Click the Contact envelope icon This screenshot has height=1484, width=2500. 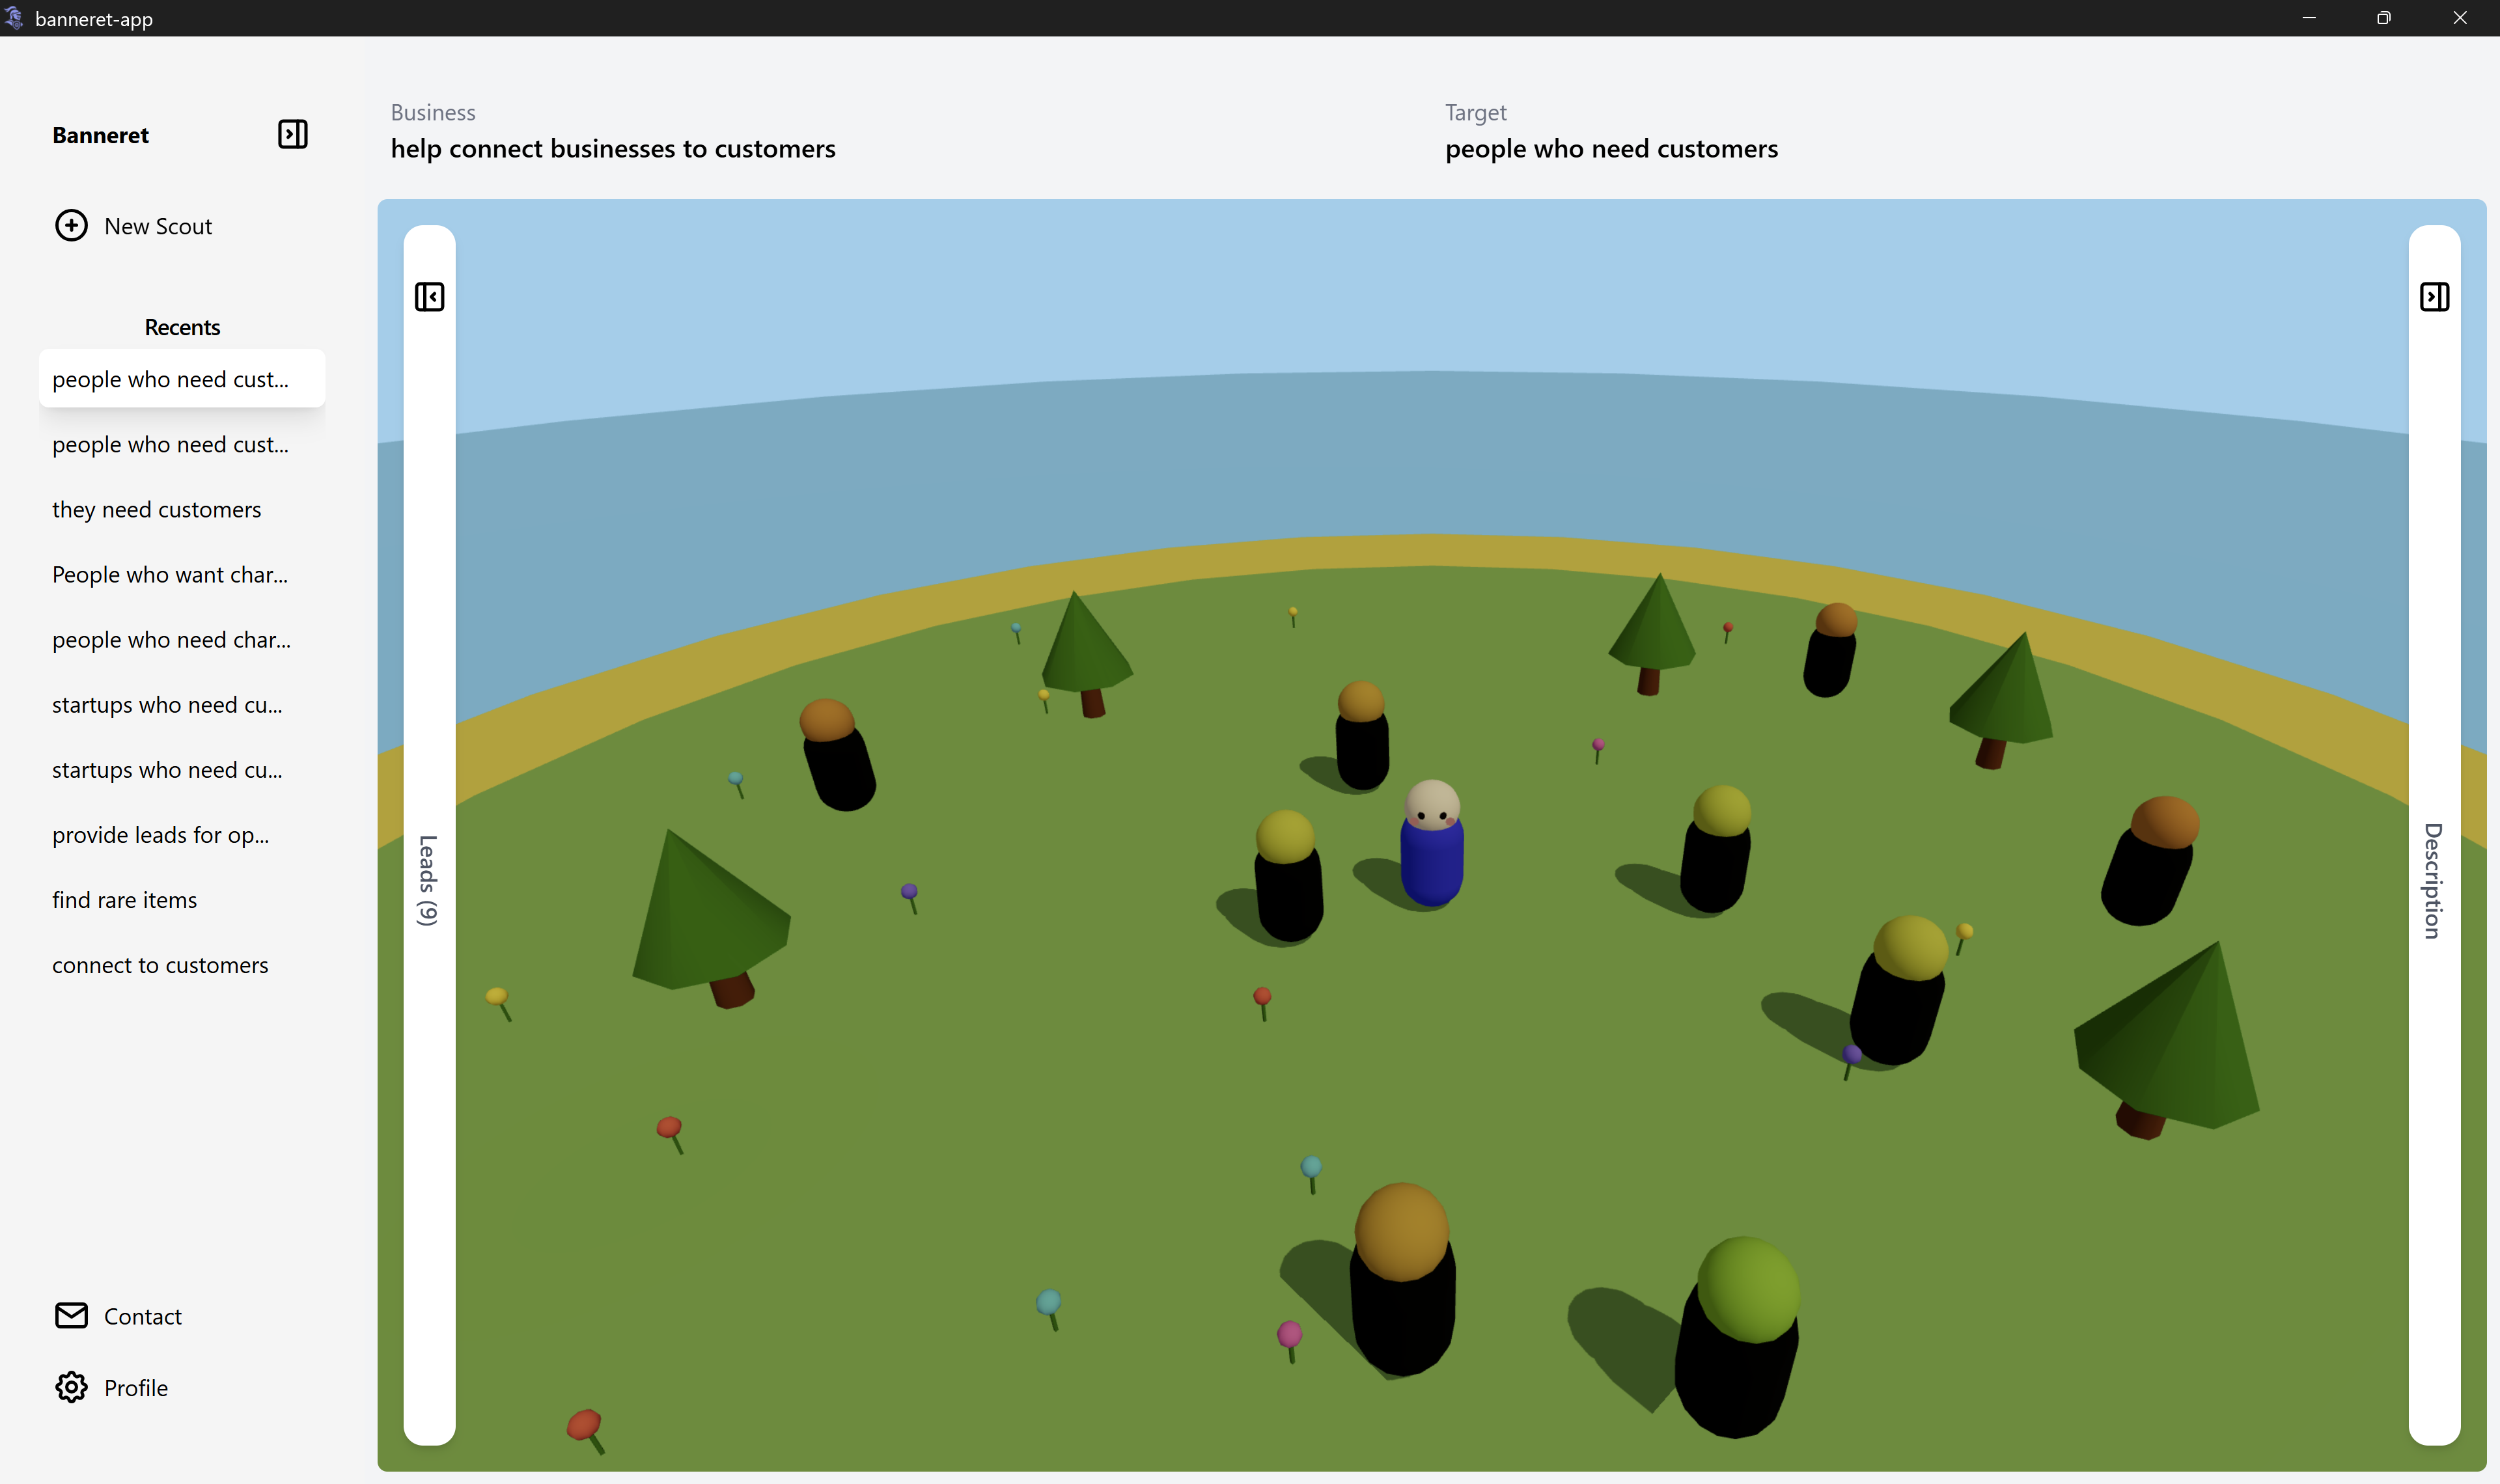click(x=71, y=1315)
